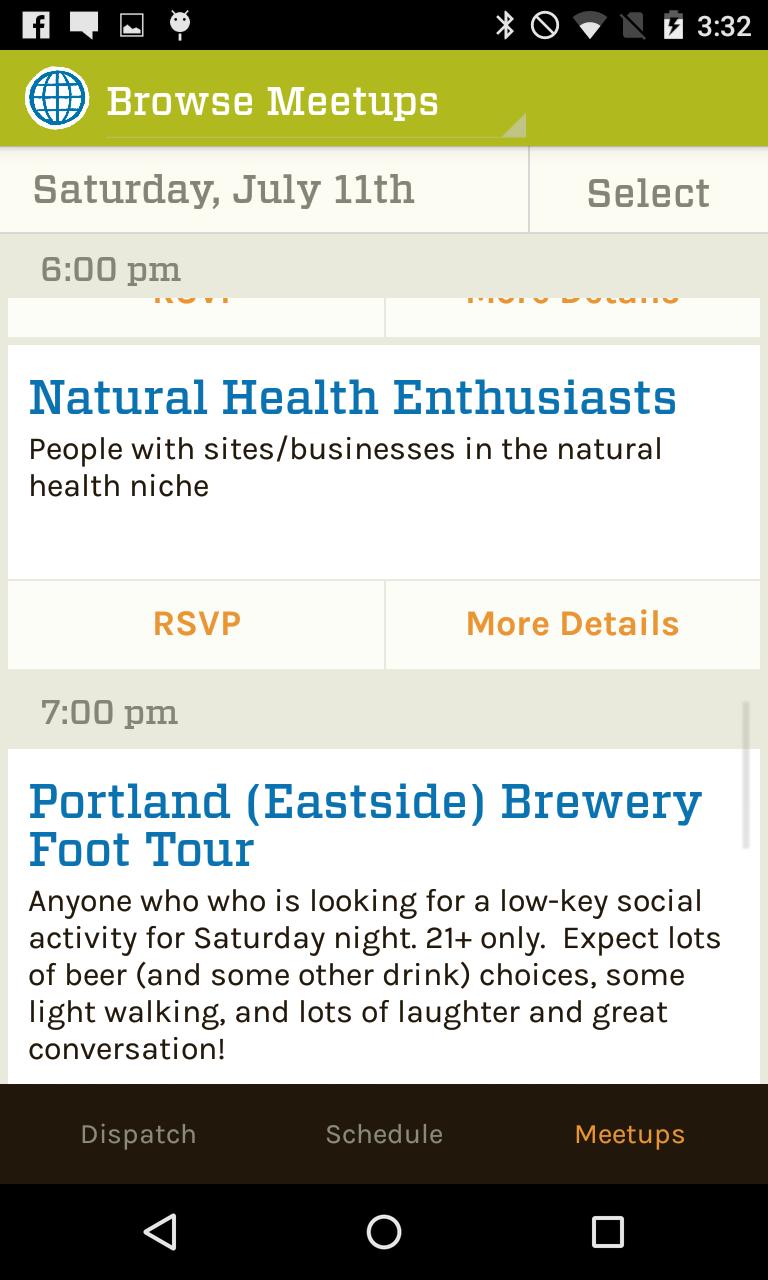Viewport: 768px width, 1280px height.
Task: Tap the battery status icon
Action: 673,25
